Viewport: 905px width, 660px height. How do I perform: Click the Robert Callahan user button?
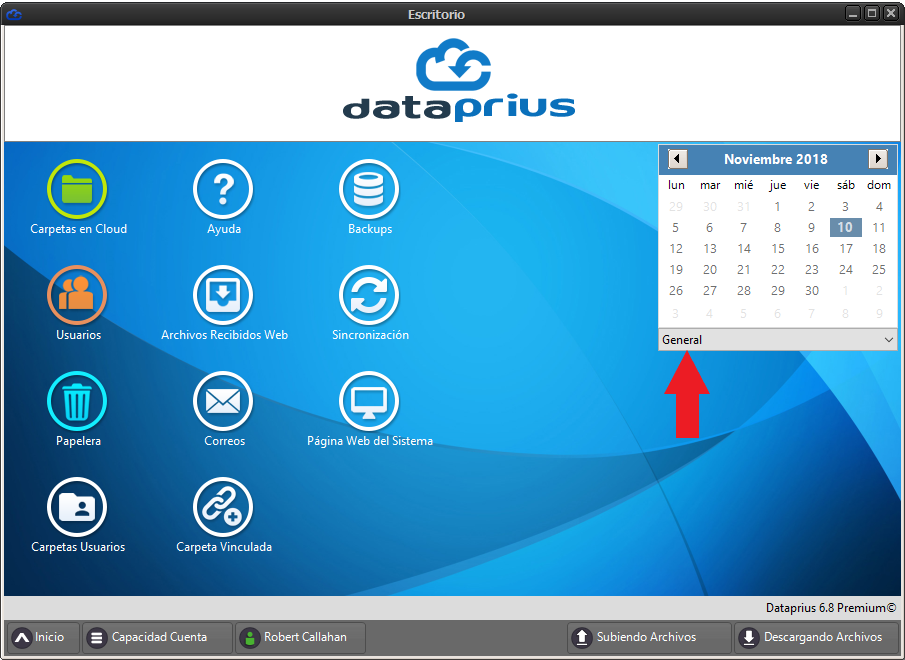pyautogui.click(x=300, y=638)
